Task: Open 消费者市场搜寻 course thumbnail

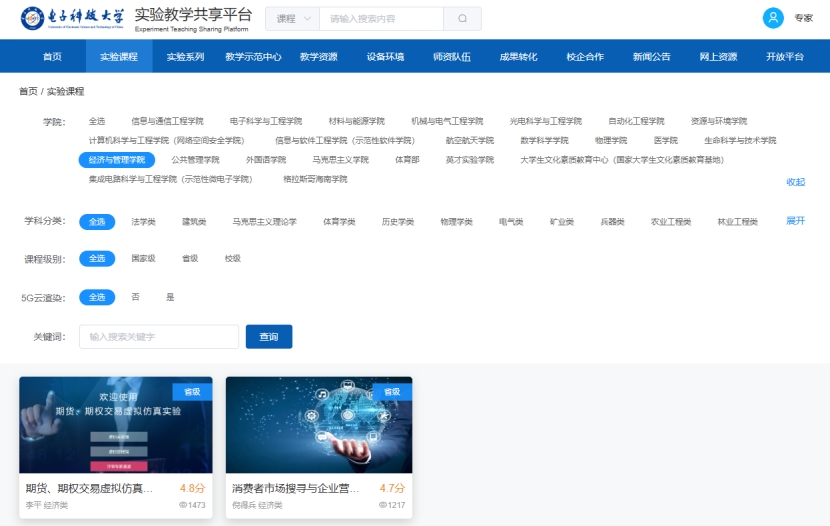Action: click(319, 425)
